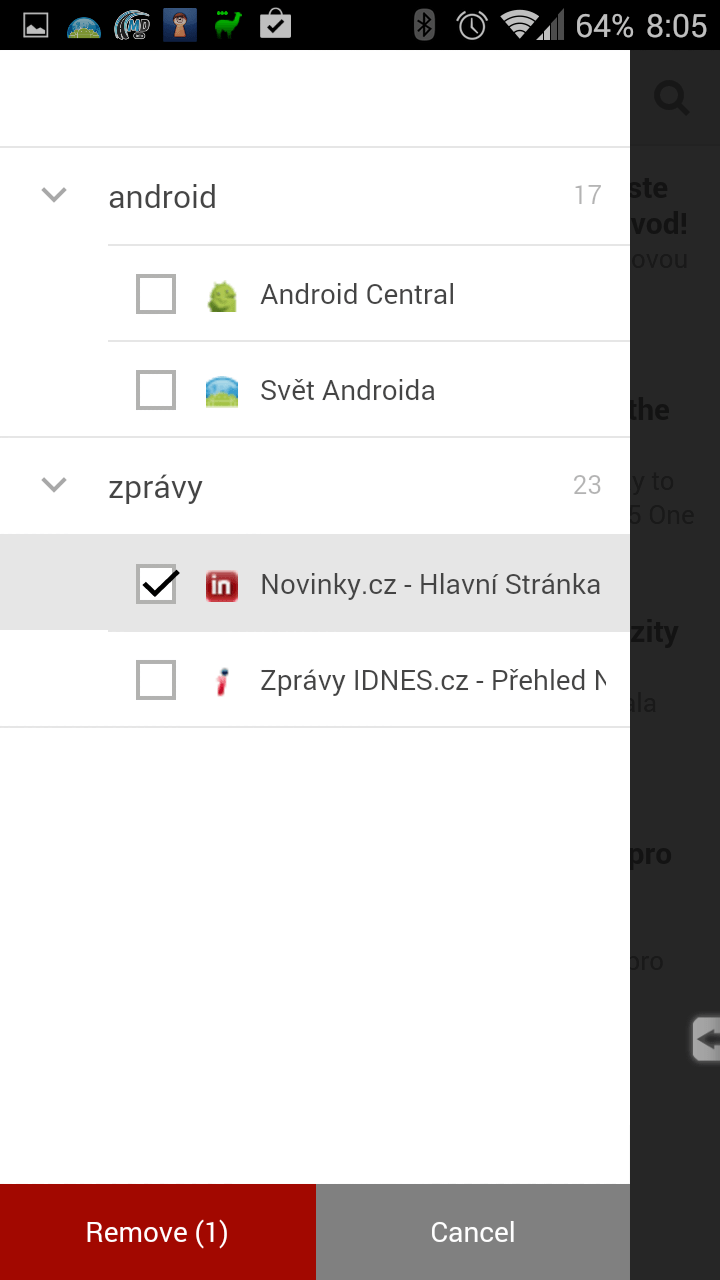The height and width of the screenshot is (1280, 720).
Task: Select the zprávy category label
Action: [155, 488]
